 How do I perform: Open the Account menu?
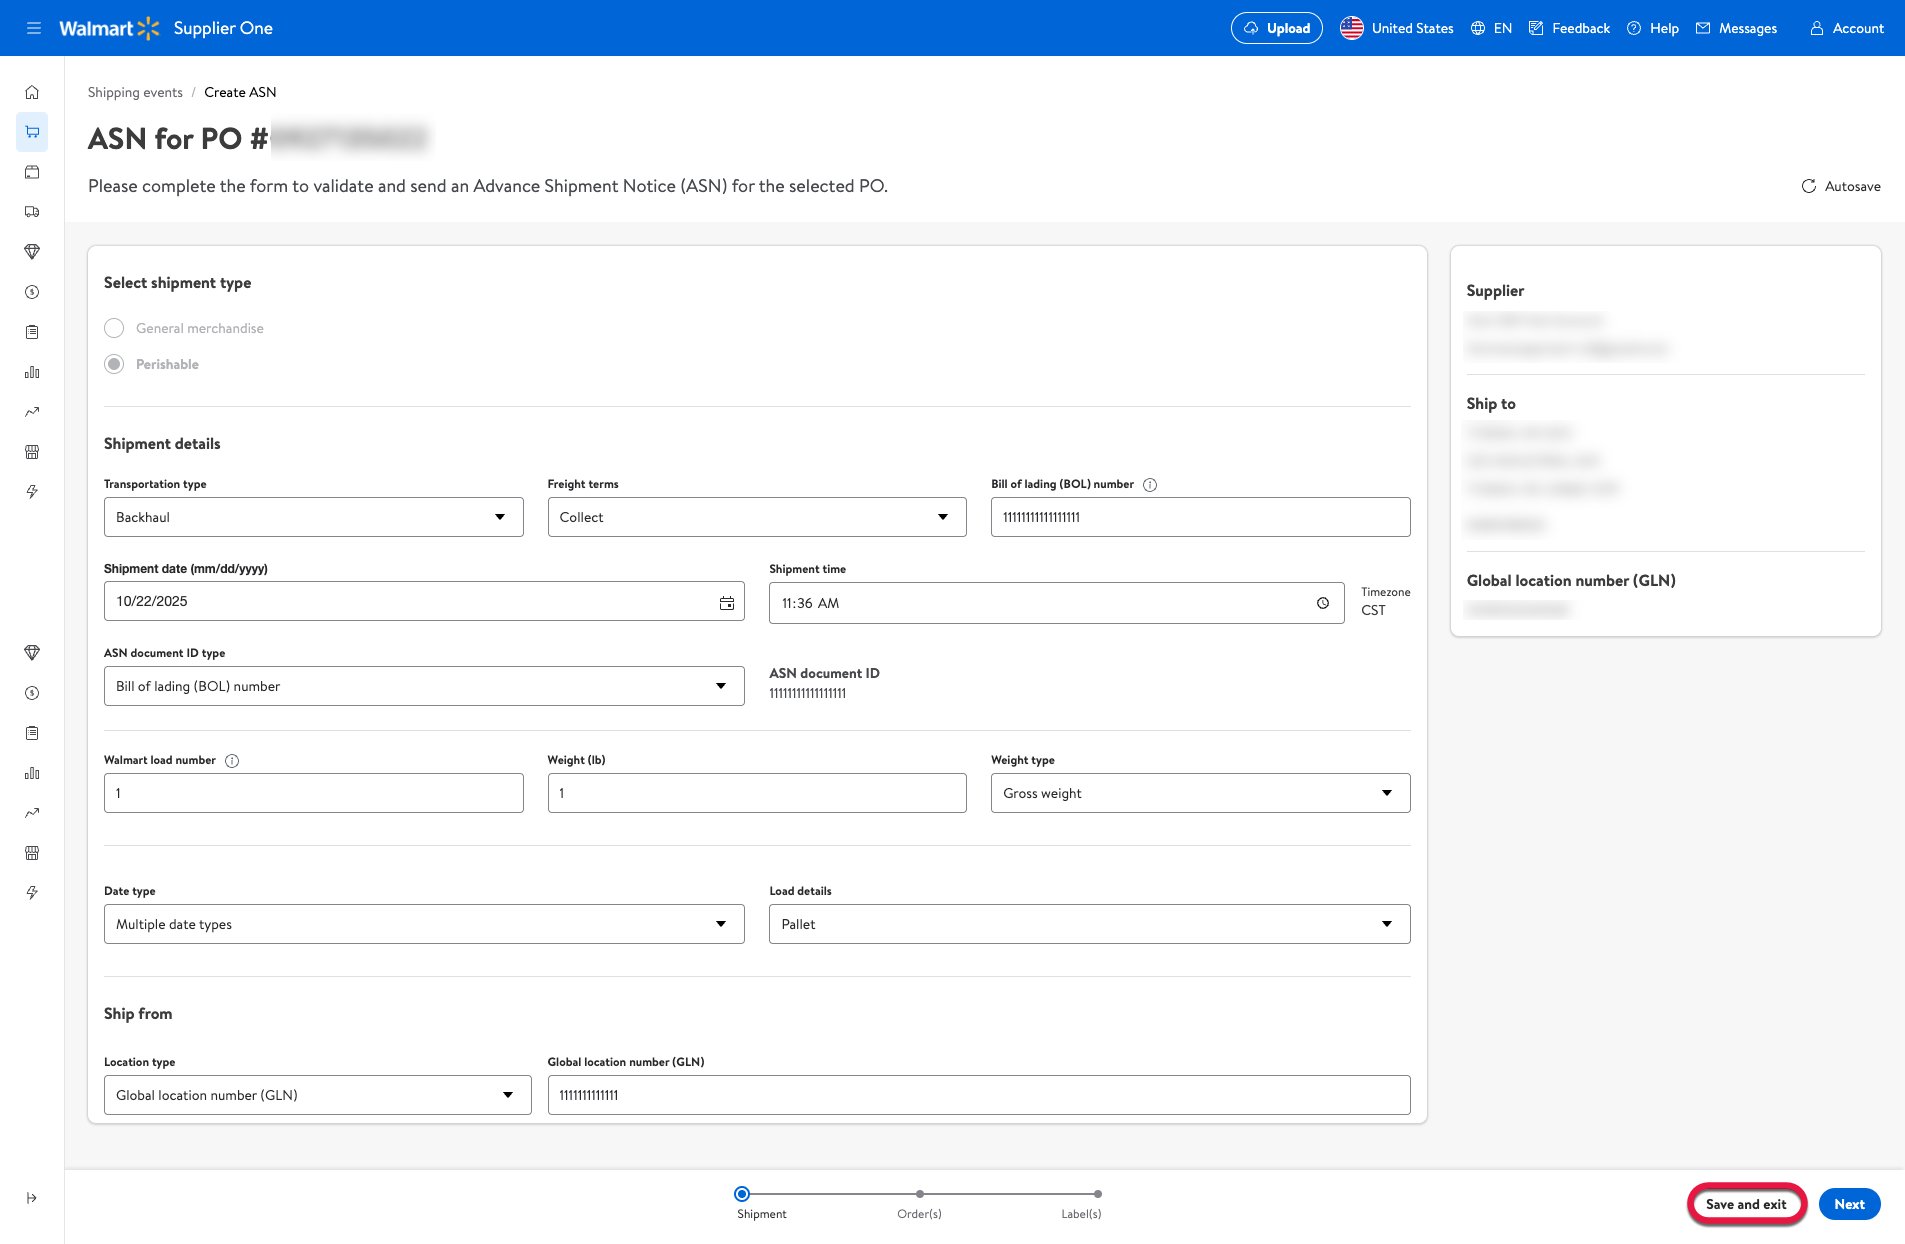pos(1846,28)
